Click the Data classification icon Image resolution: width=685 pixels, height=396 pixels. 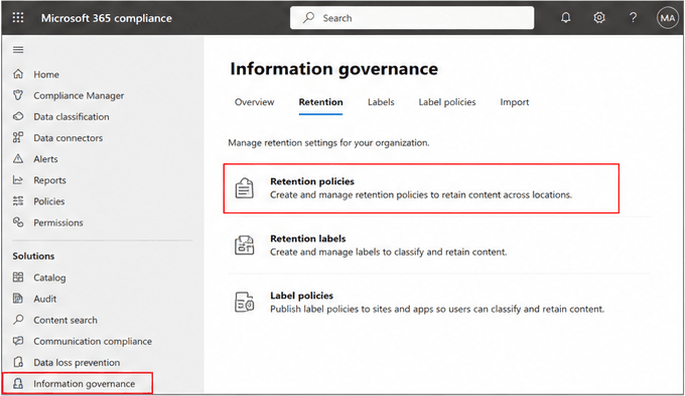pos(18,116)
